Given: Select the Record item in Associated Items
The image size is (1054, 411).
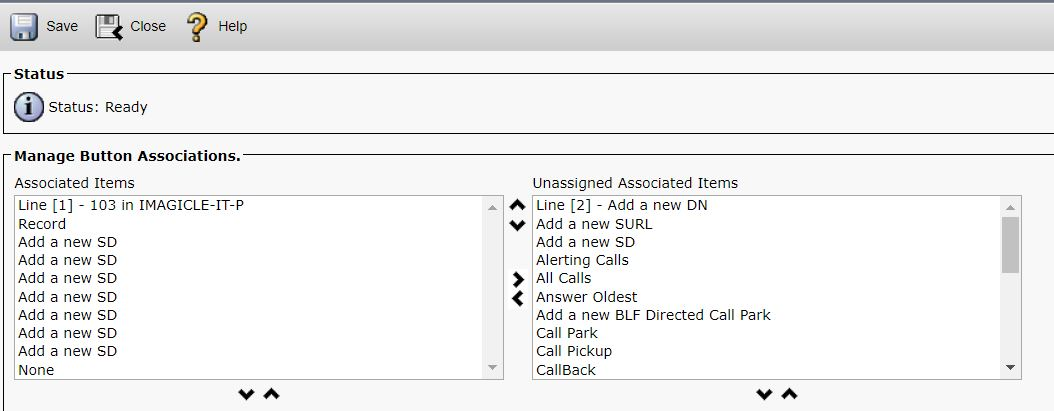Looking at the screenshot, I should point(42,224).
